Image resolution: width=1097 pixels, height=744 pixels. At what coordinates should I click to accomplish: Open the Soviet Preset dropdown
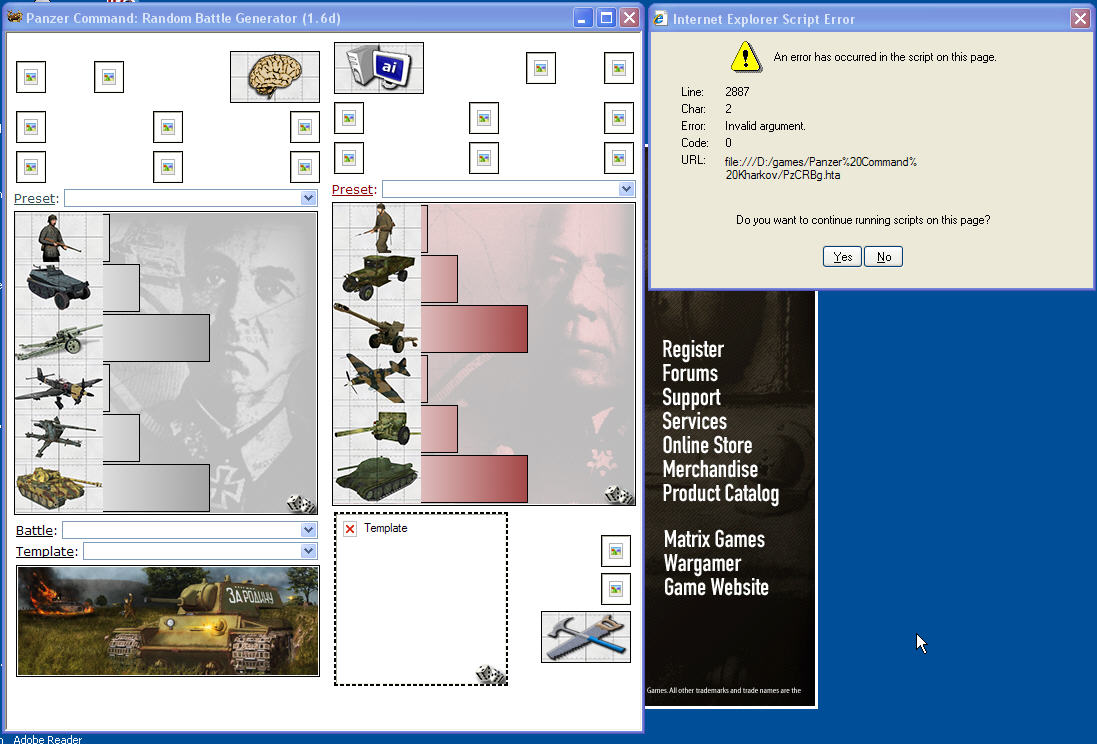point(626,189)
